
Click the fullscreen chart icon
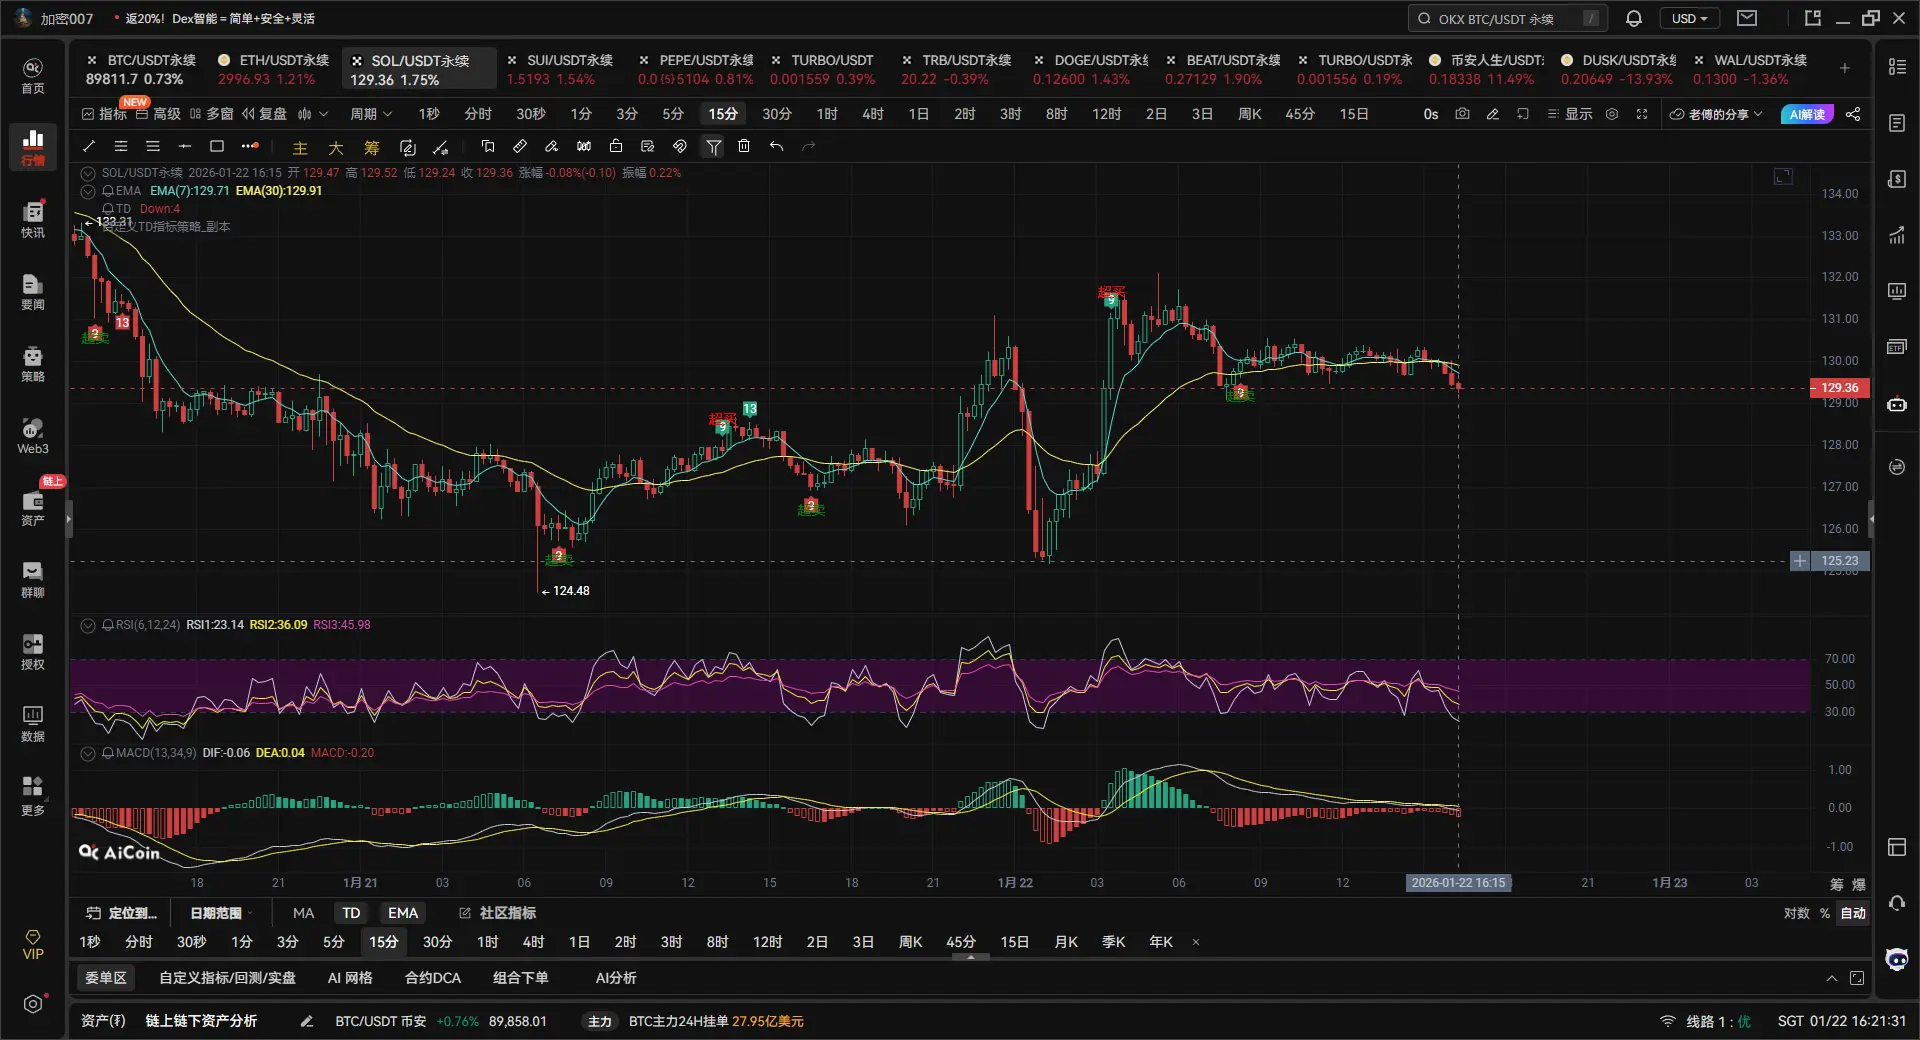(1641, 114)
